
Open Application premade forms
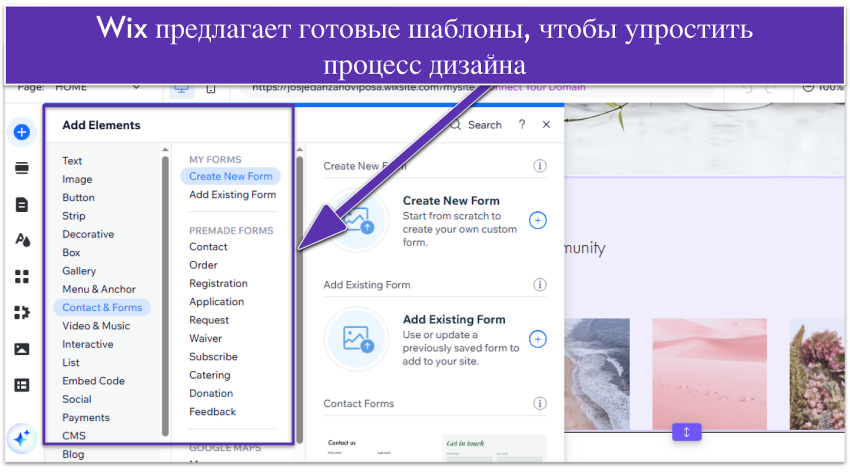[216, 302]
